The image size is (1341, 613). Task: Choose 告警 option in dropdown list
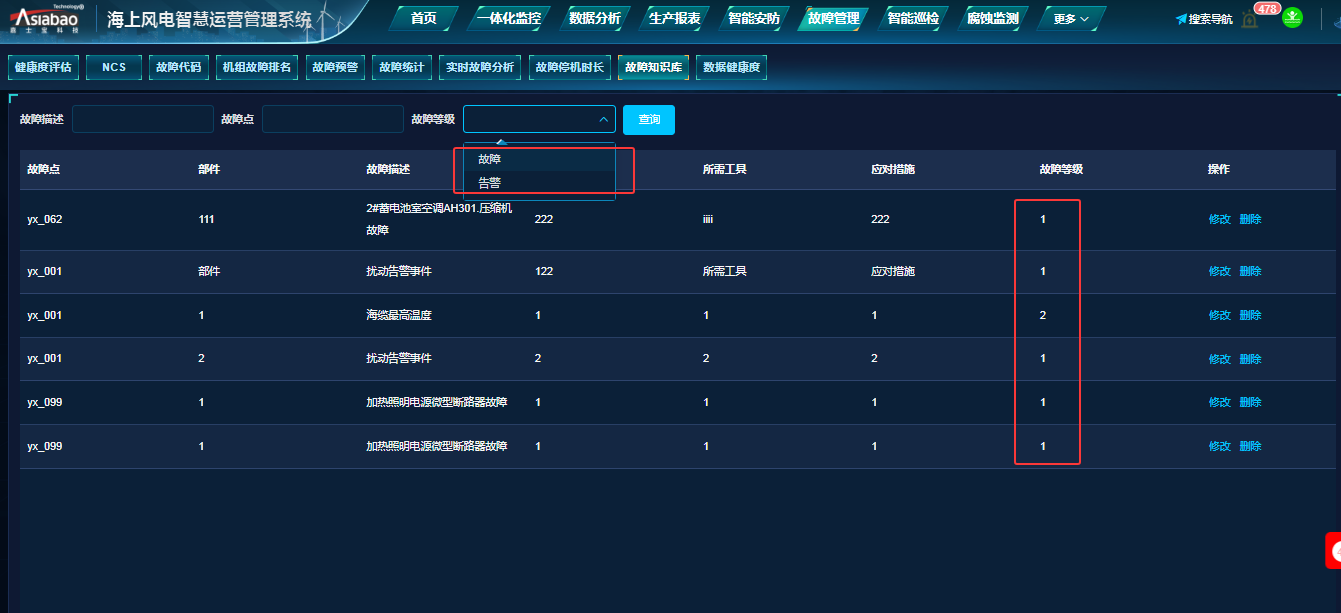pyautogui.click(x=490, y=183)
